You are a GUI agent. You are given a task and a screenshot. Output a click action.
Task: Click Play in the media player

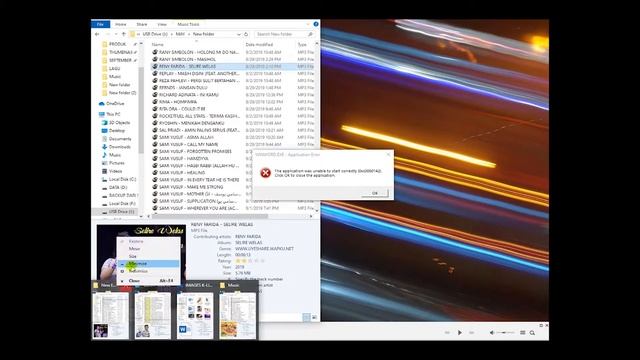[x=460, y=333]
